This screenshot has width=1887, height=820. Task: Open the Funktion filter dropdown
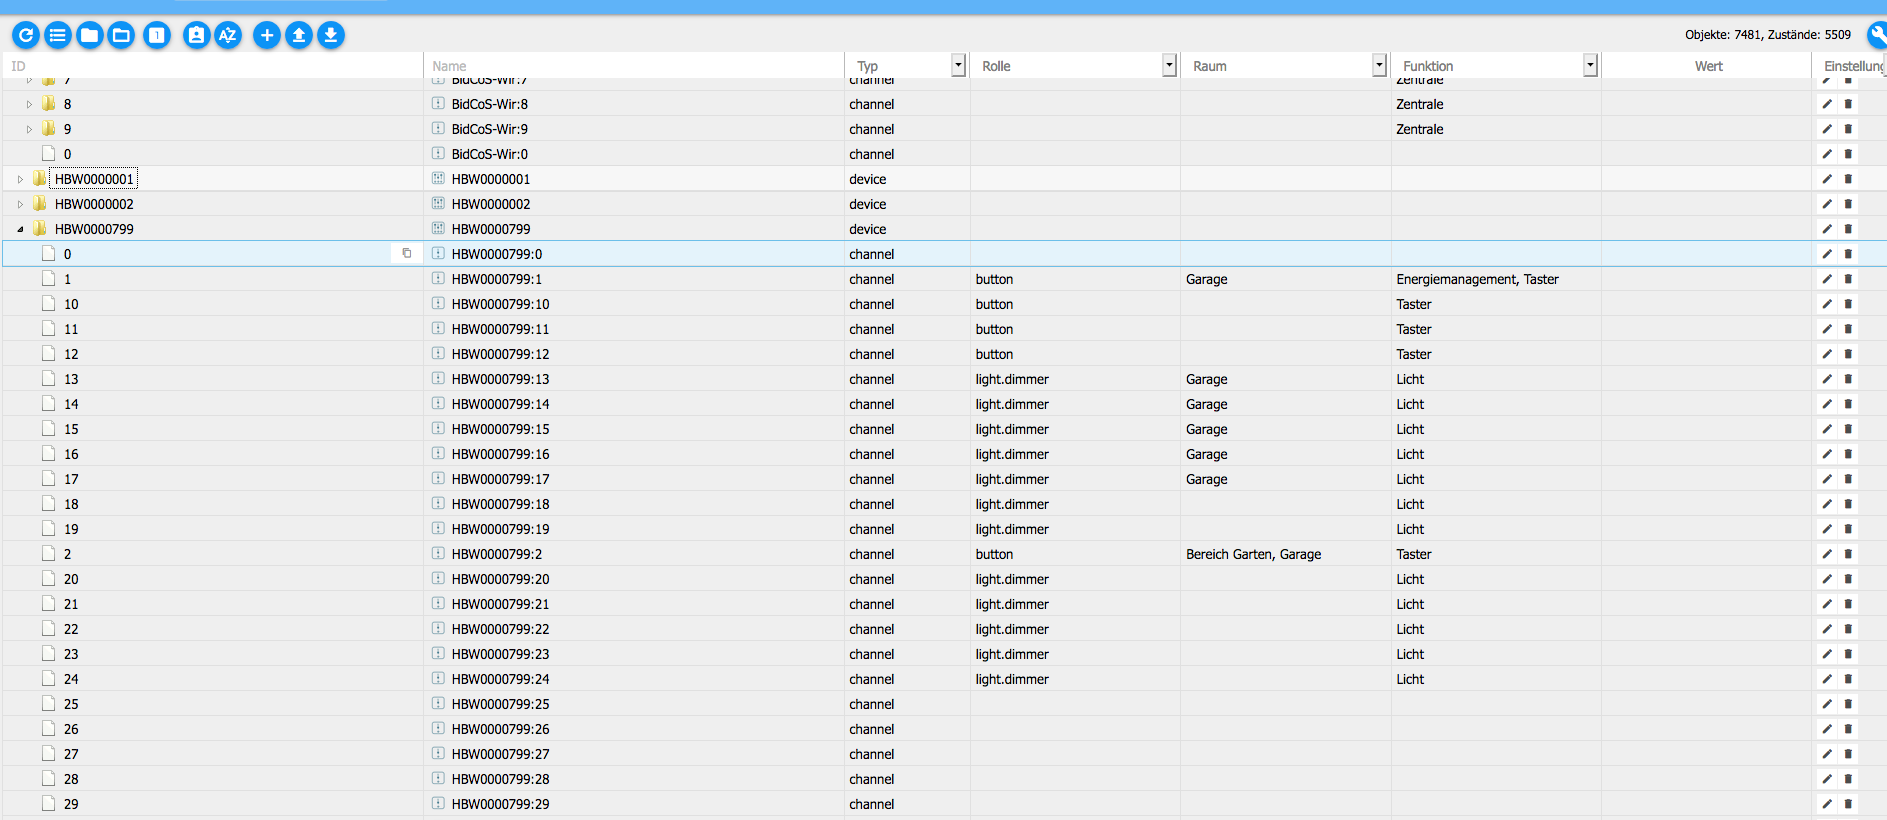[1590, 65]
